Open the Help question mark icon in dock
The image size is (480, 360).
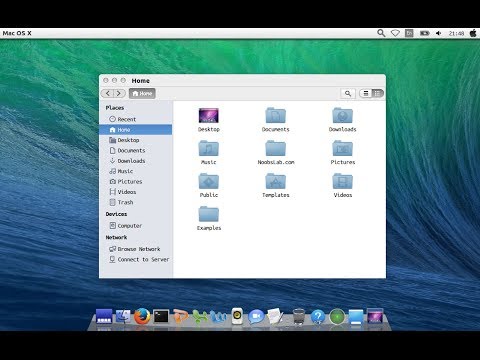pos(318,316)
